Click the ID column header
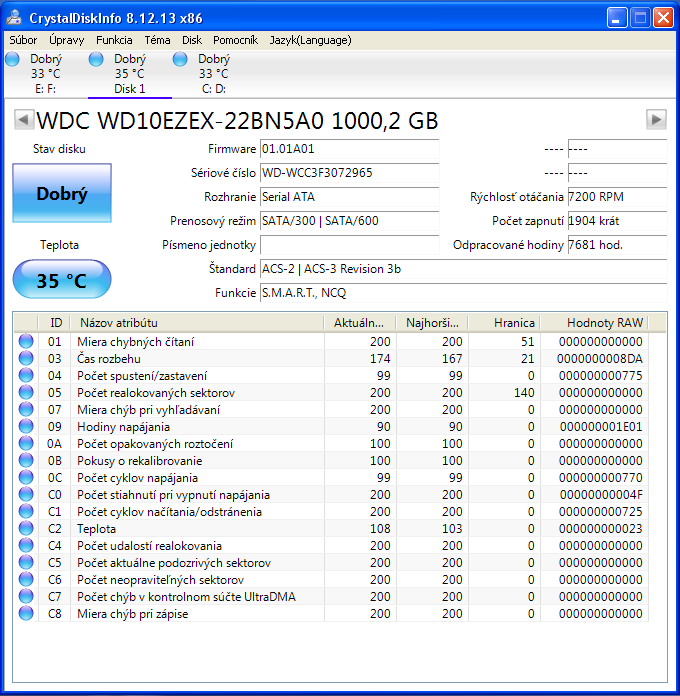680x696 pixels. point(55,323)
